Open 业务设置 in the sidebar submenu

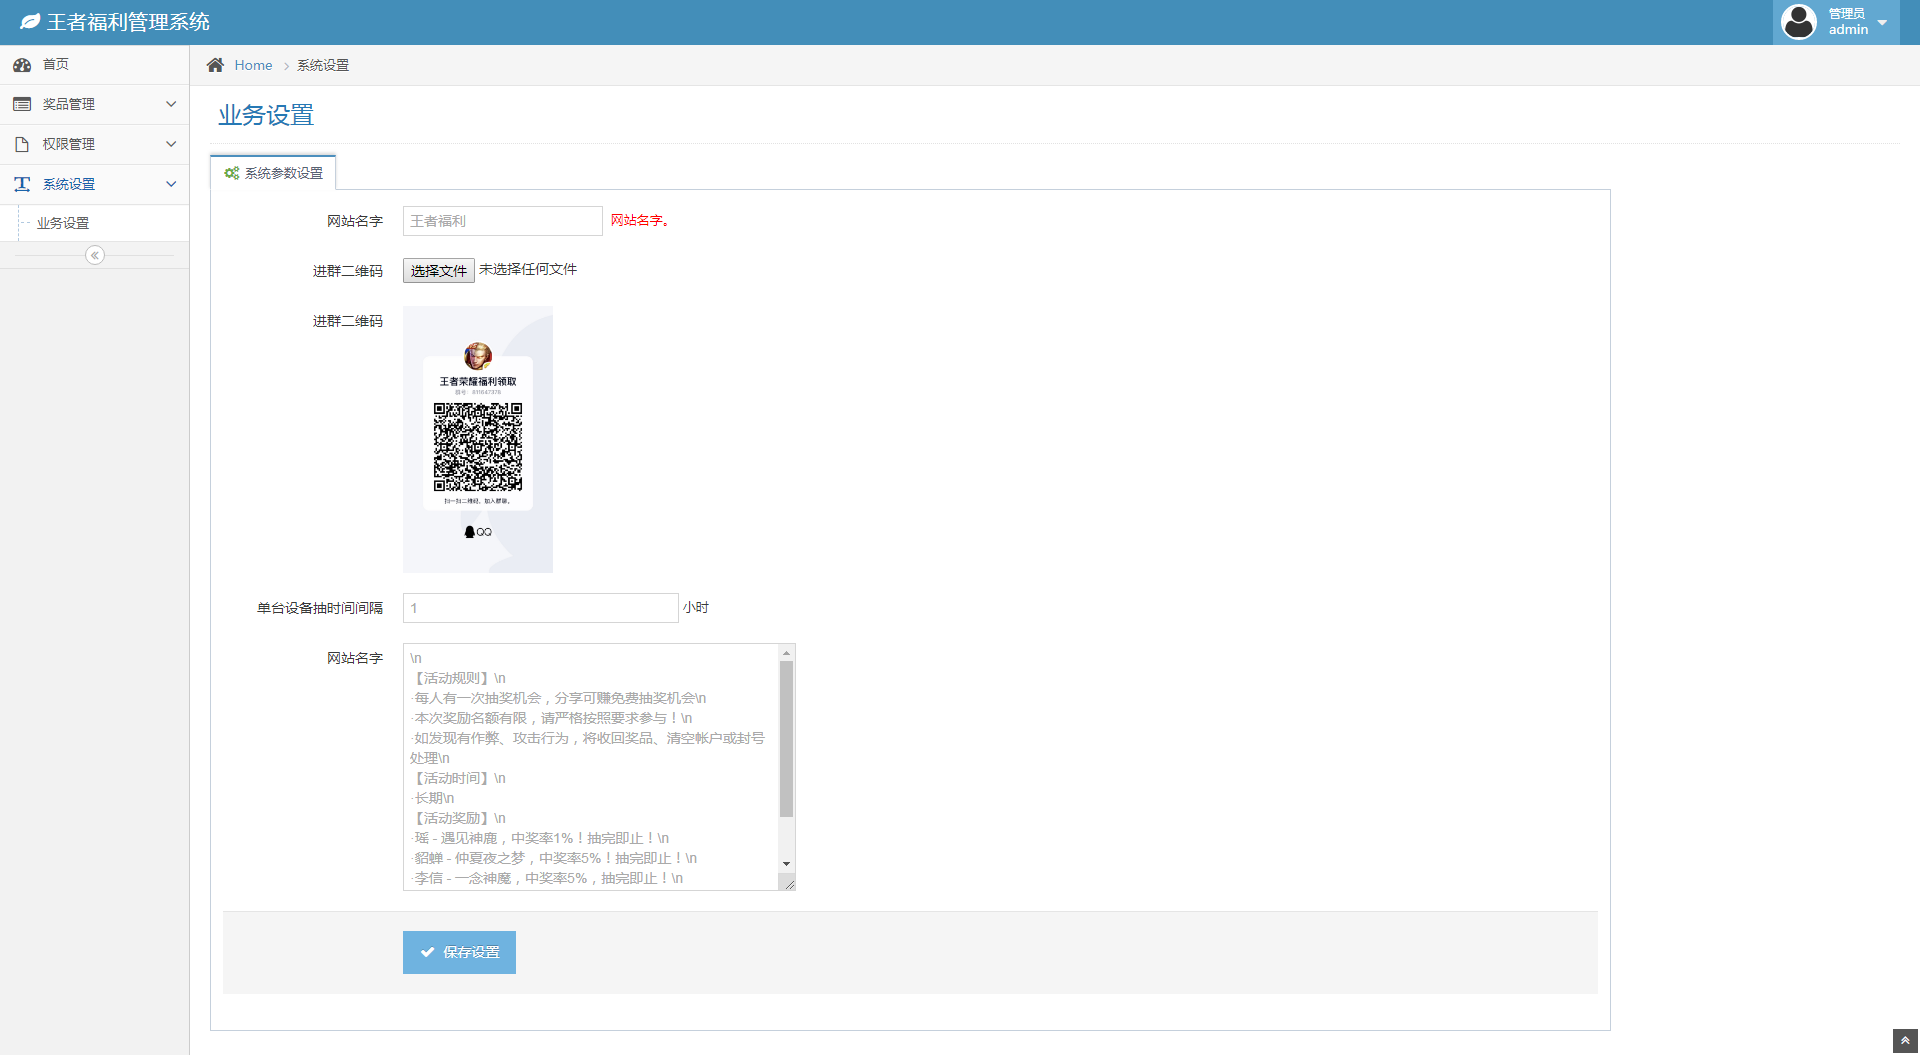[x=63, y=223]
